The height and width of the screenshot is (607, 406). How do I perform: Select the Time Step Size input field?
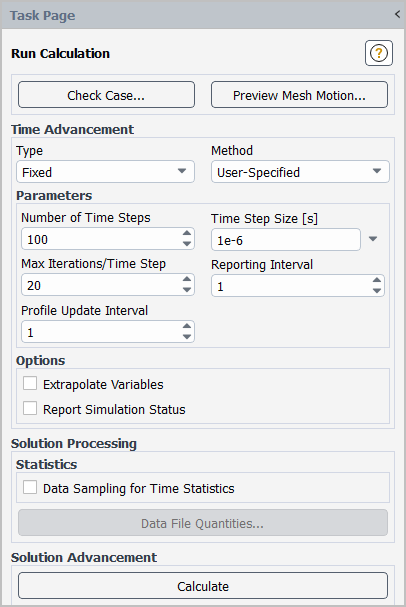click(x=286, y=240)
